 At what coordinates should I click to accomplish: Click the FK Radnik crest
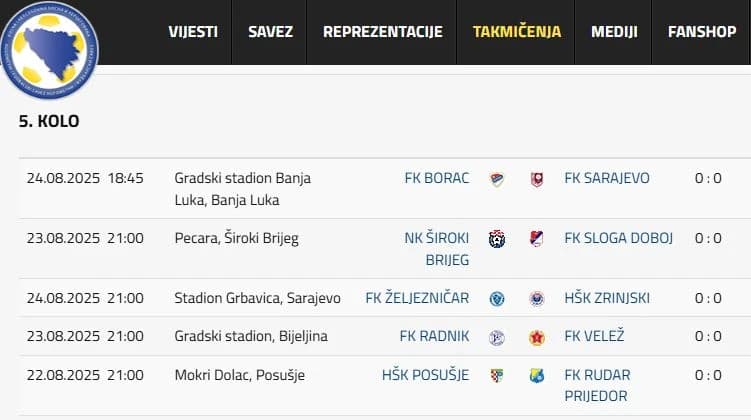(x=497, y=338)
